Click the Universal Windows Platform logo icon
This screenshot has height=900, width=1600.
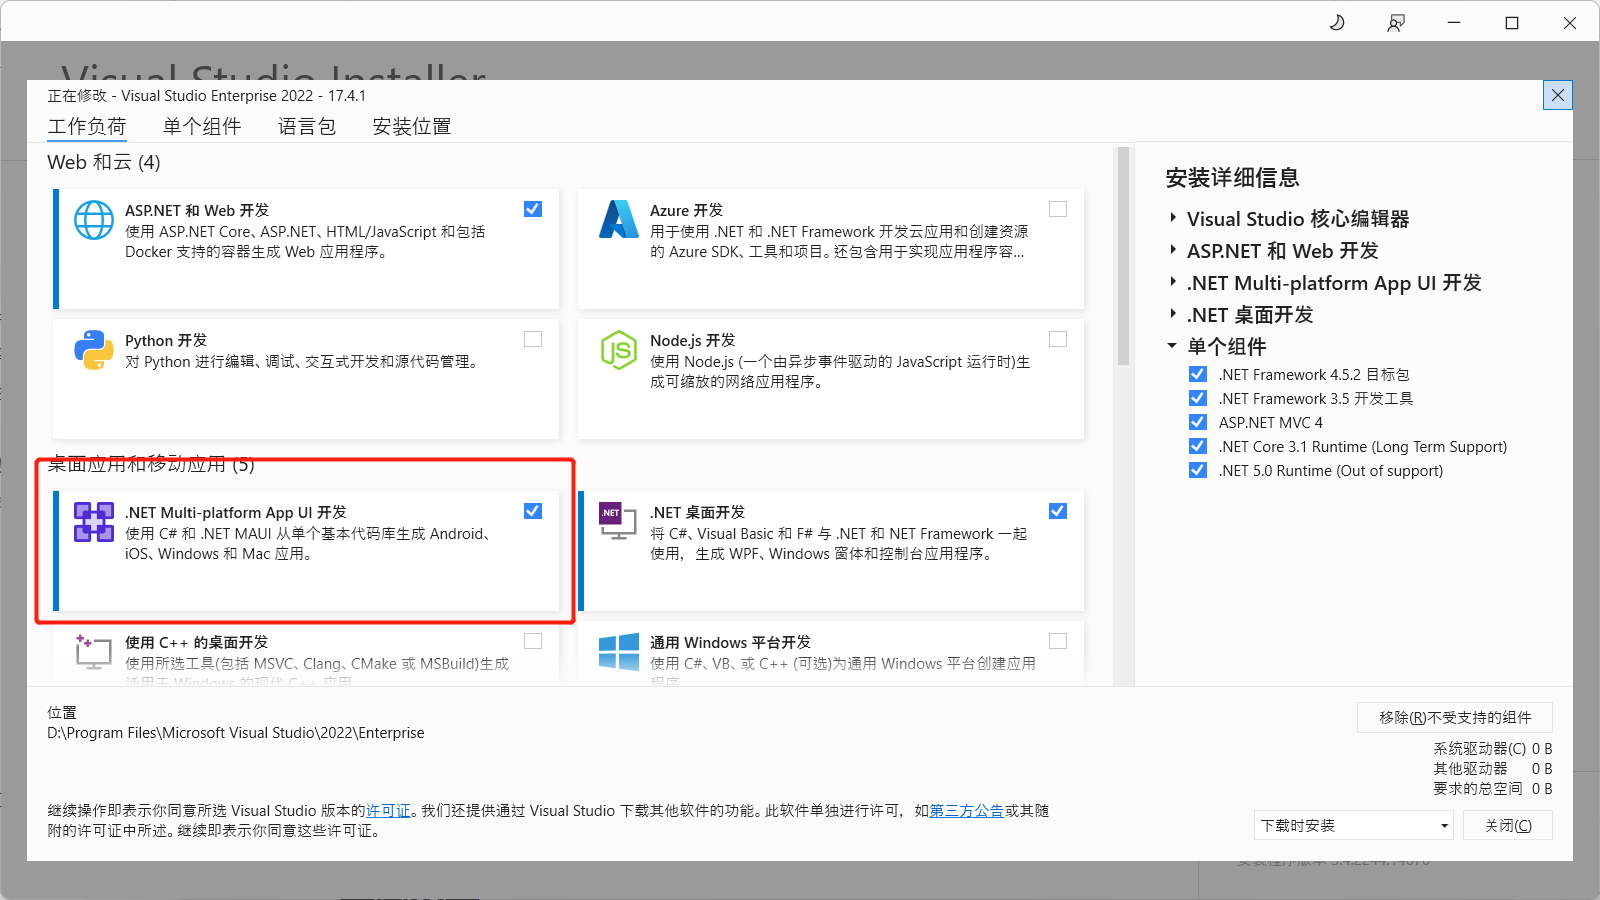click(x=619, y=652)
